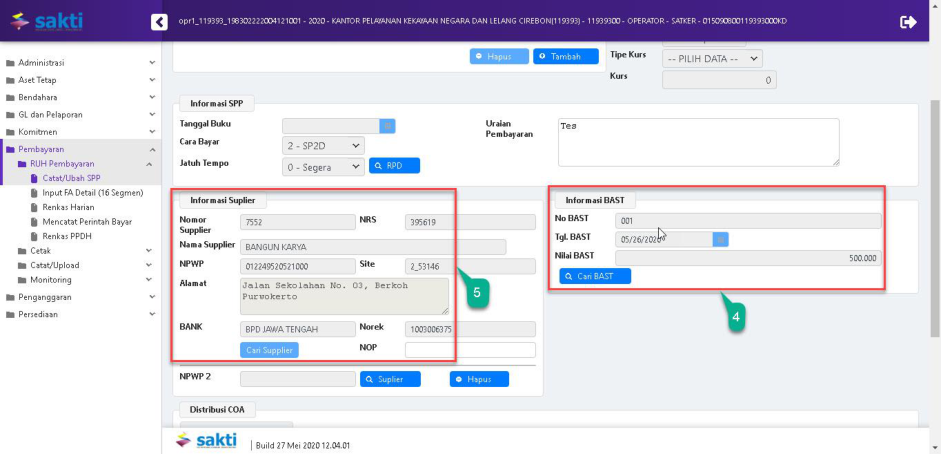
Task: Expand the Bendahara menu
Action: 38,97
